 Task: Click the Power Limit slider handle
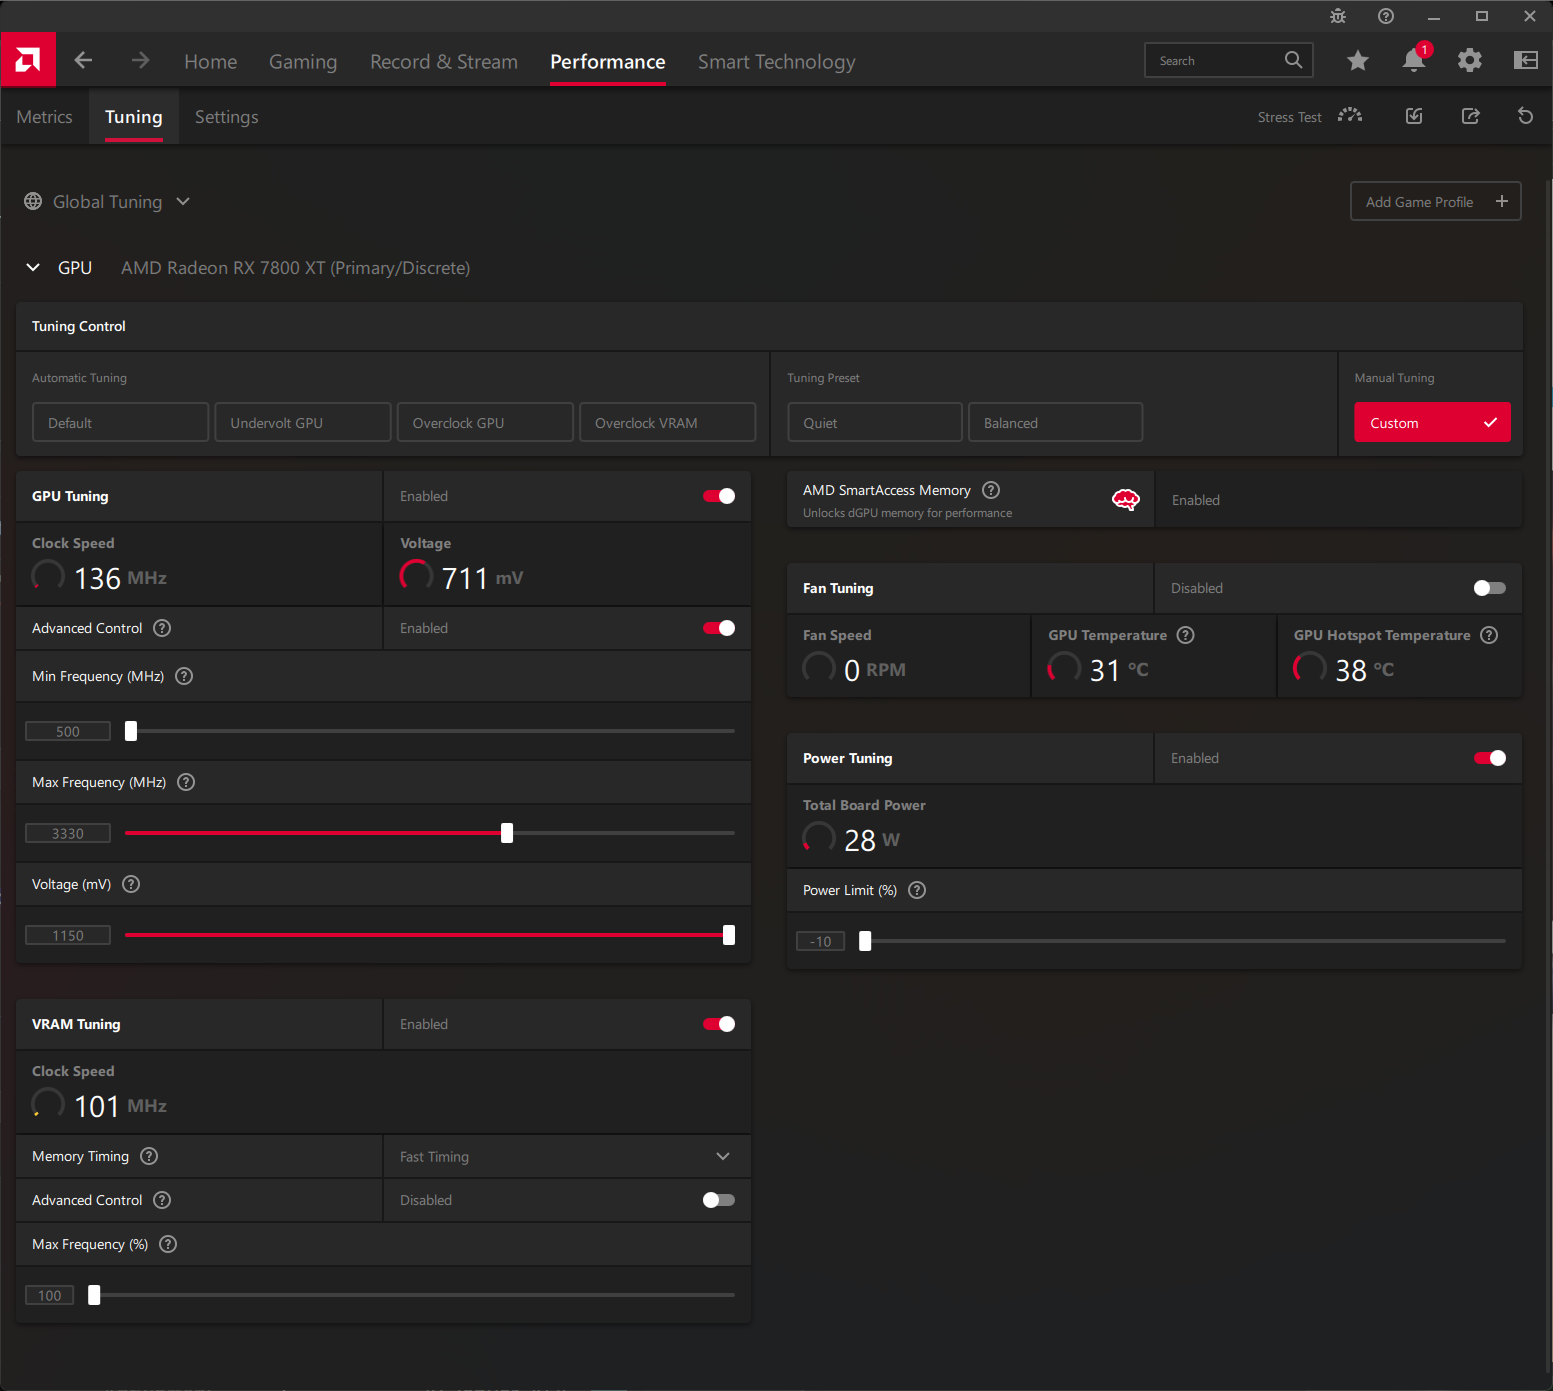point(865,941)
